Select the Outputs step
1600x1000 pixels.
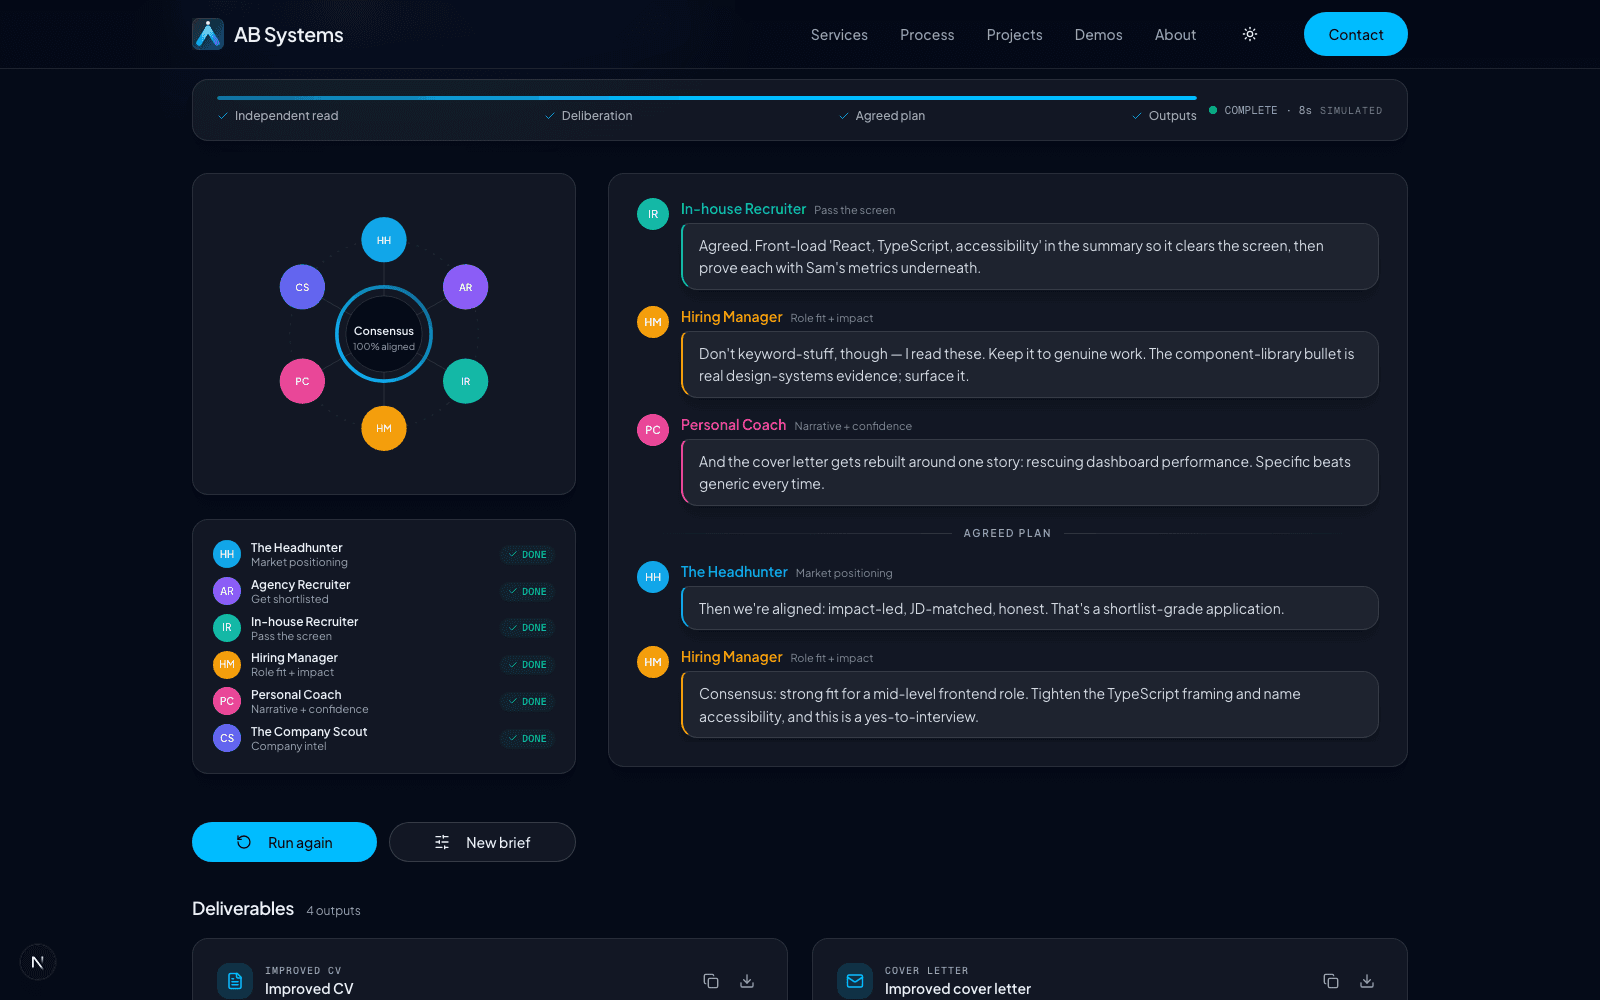point(1164,116)
